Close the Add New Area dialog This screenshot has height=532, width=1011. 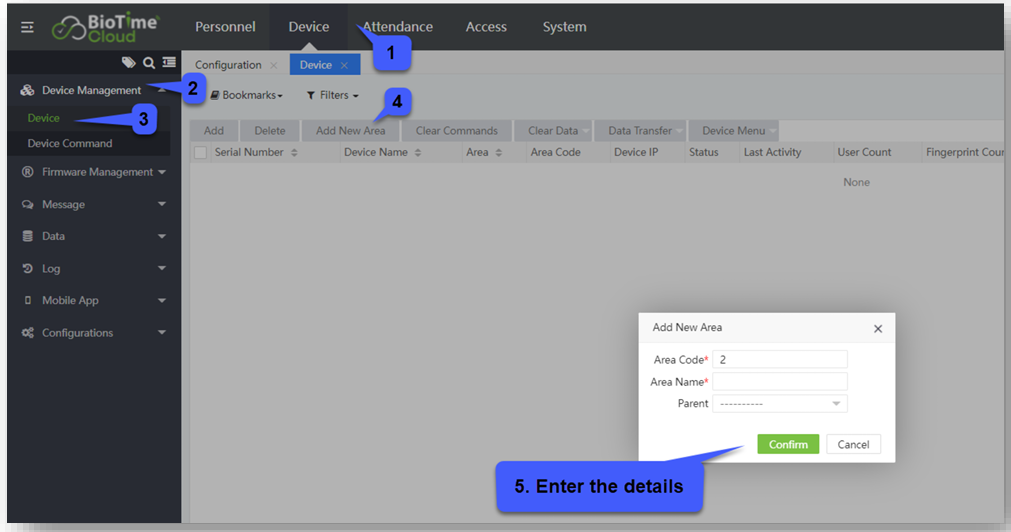click(877, 328)
